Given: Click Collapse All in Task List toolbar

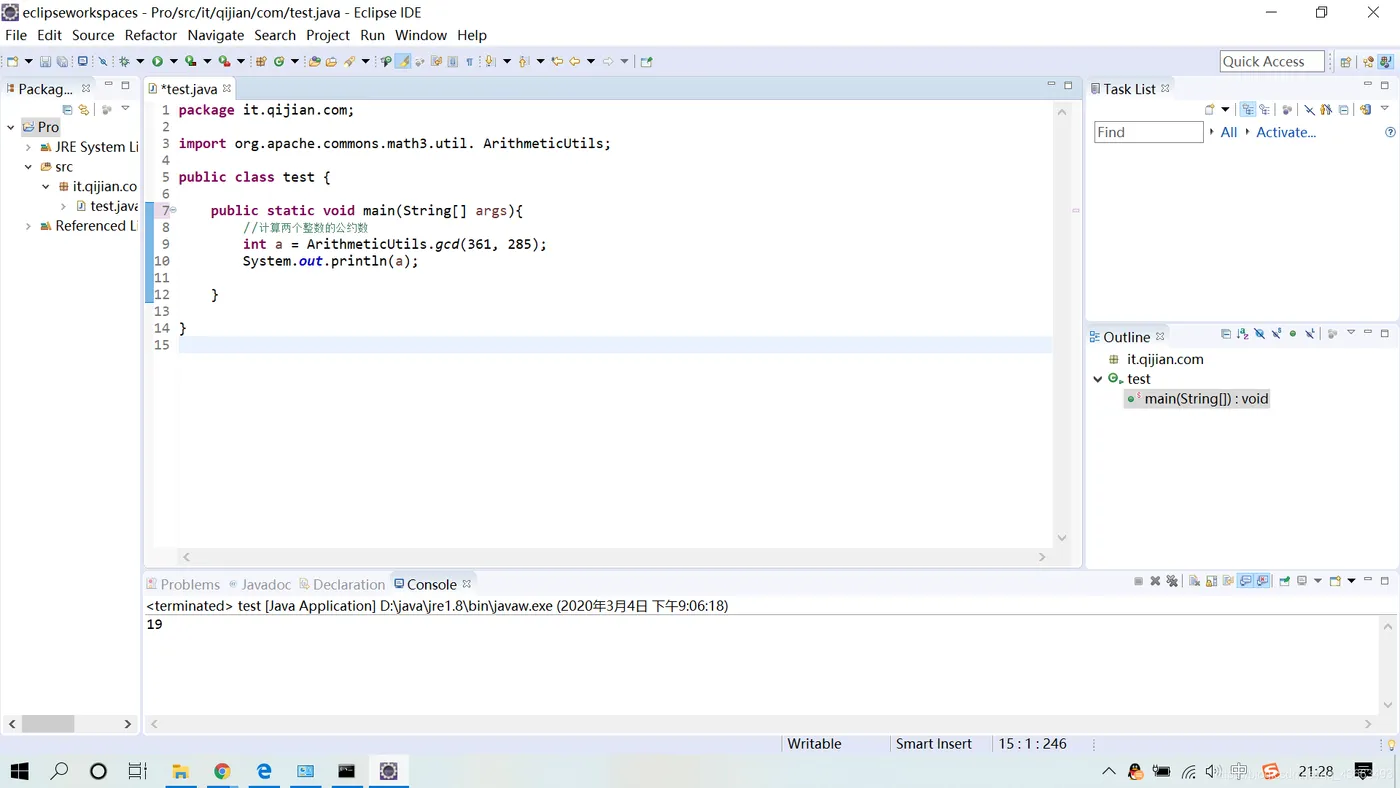Looking at the screenshot, I should [x=1343, y=109].
